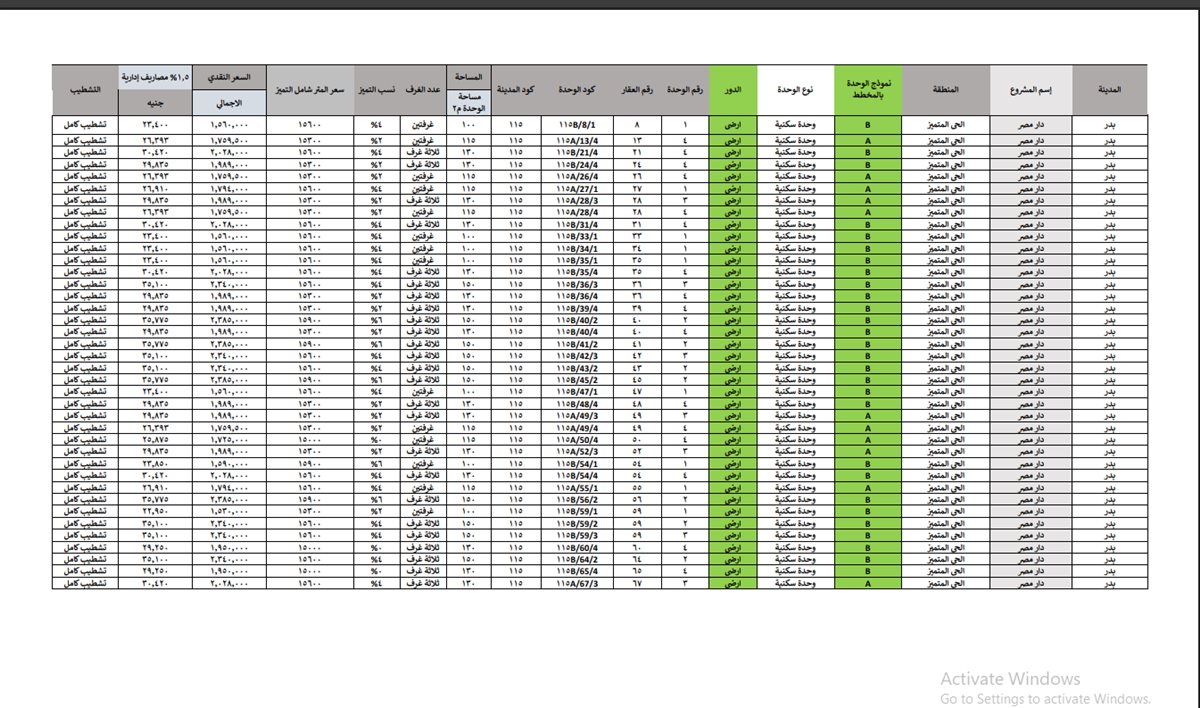Click the رقم العقار column header

point(638,90)
